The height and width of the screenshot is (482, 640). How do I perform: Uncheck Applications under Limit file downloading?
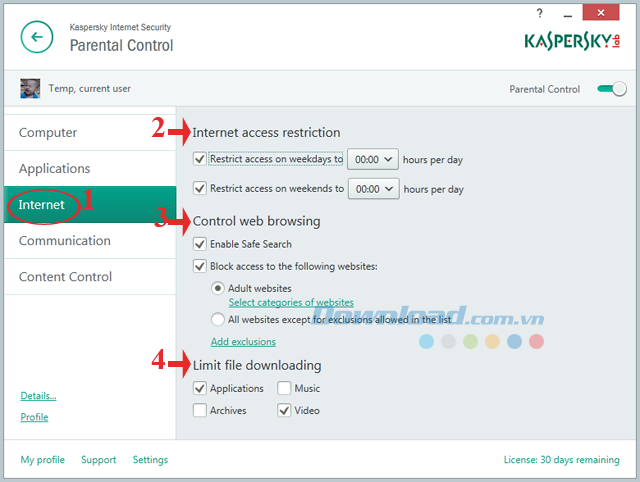[x=200, y=388]
